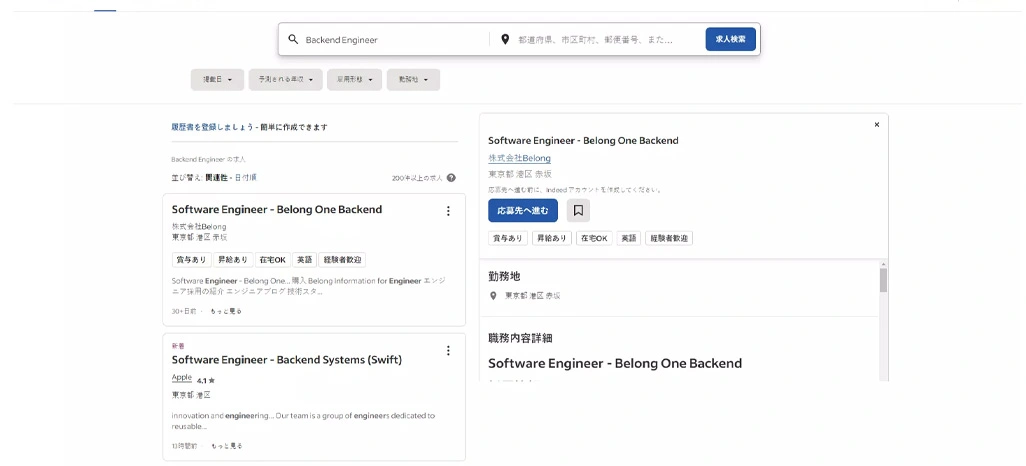Open the 履歴書を登録しましょう link

[212, 127]
